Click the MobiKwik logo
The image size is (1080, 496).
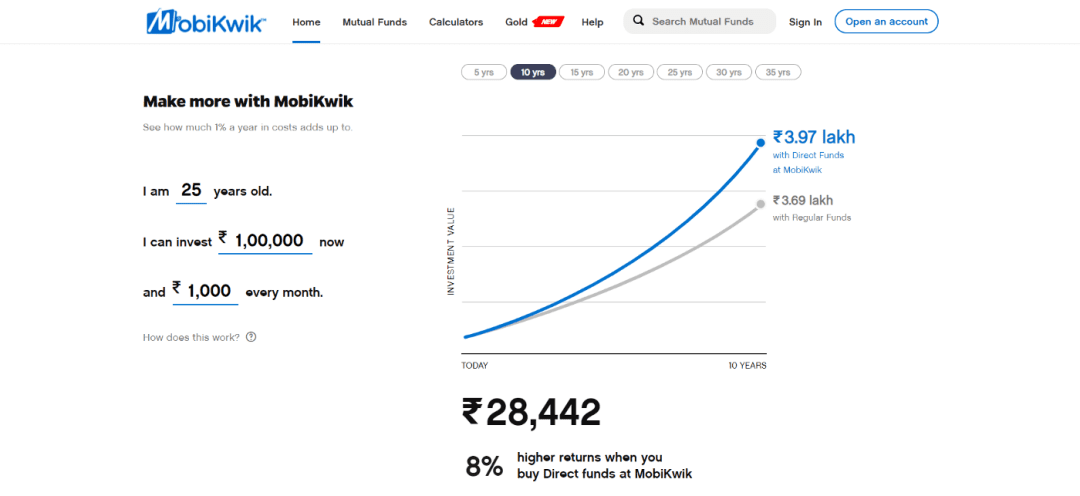pyautogui.click(x=205, y=21)
